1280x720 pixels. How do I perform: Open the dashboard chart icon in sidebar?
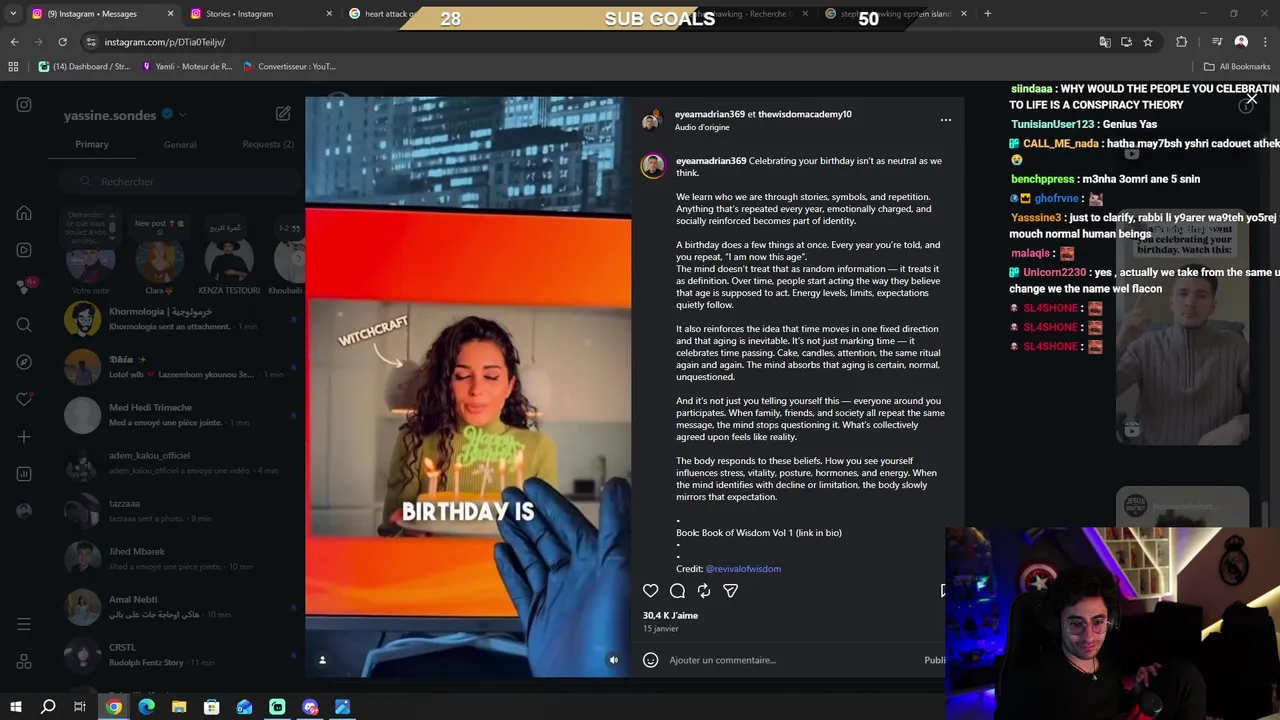(x=24, y=474)
